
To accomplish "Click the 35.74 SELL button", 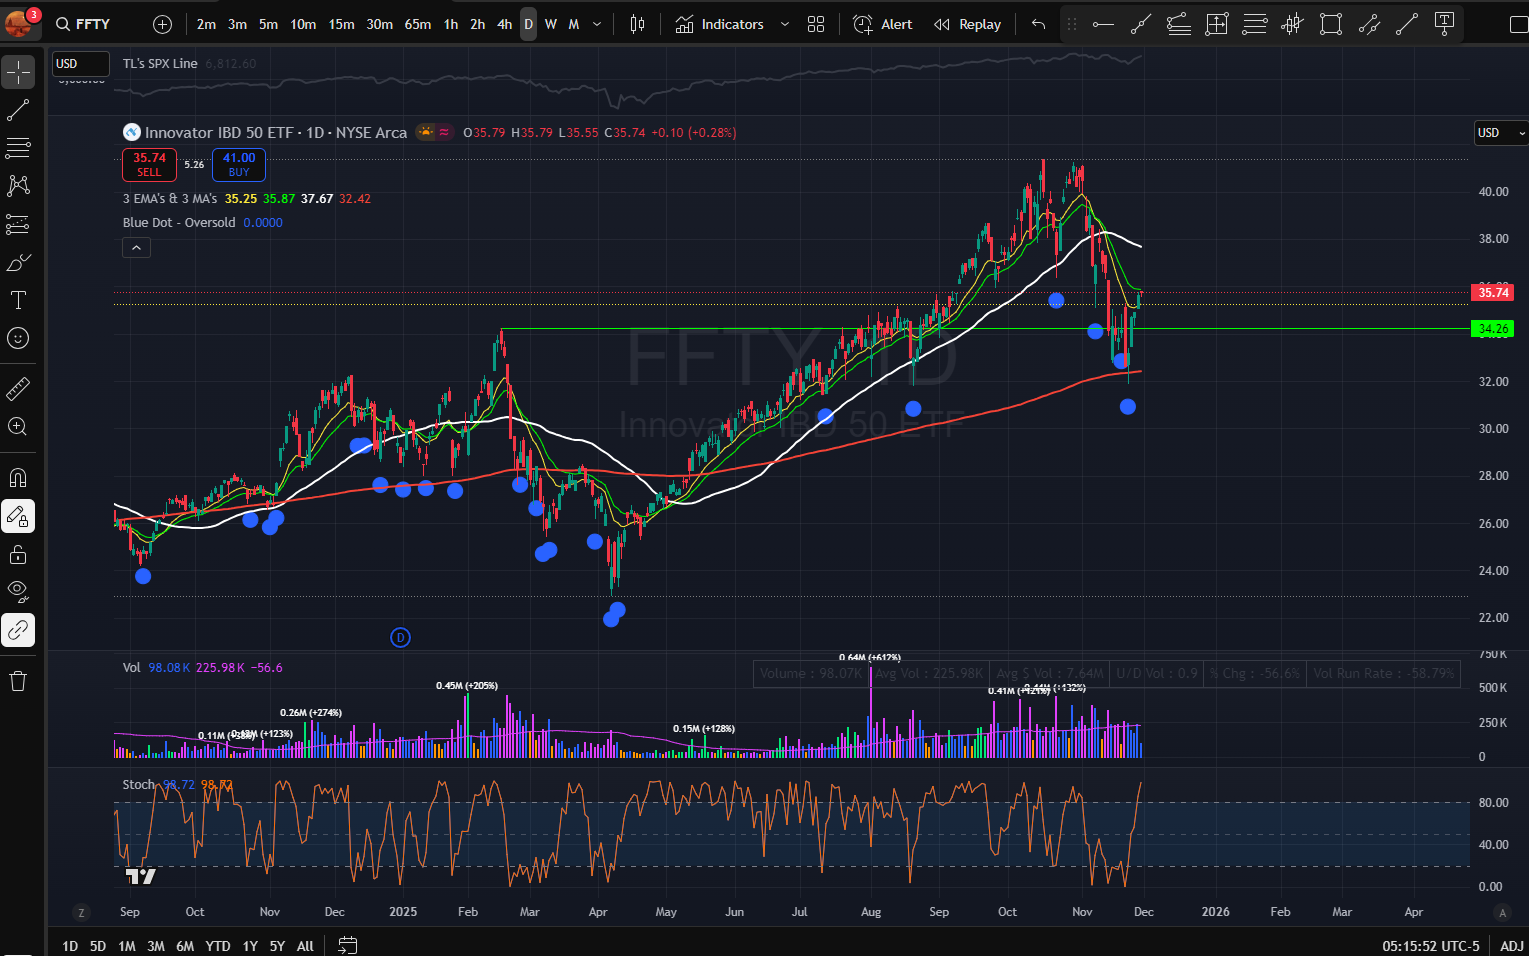I will pyautogui.click(x=149, y=165).
